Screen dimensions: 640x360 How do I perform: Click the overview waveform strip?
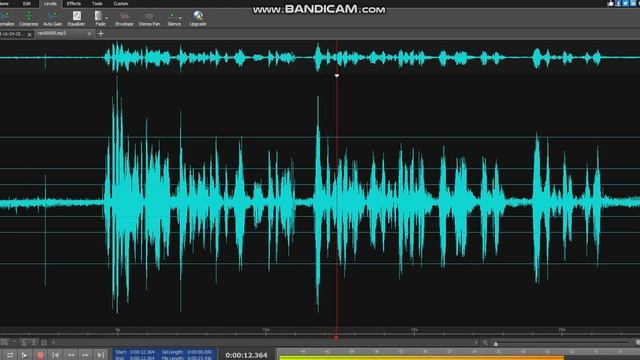pyautogui.click(x=320, y=57)
